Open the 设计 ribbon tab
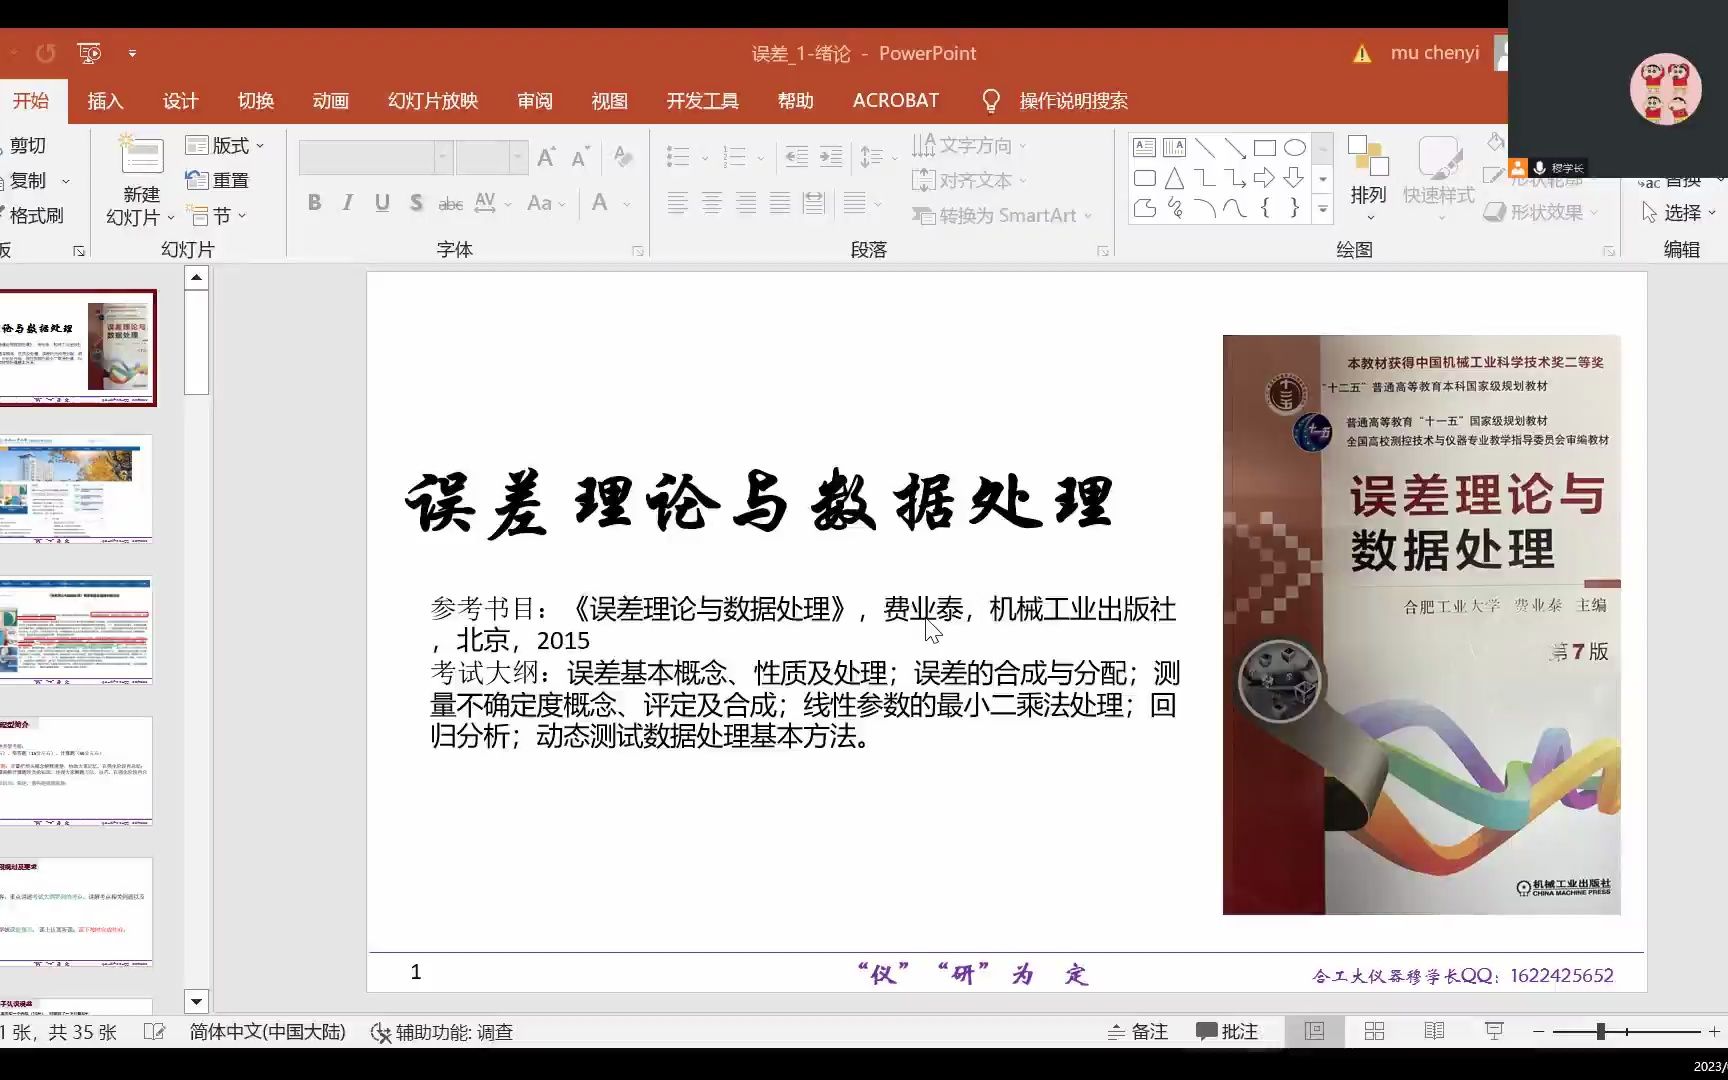This screenshot has height=1080, width=1728. point(181,101)
